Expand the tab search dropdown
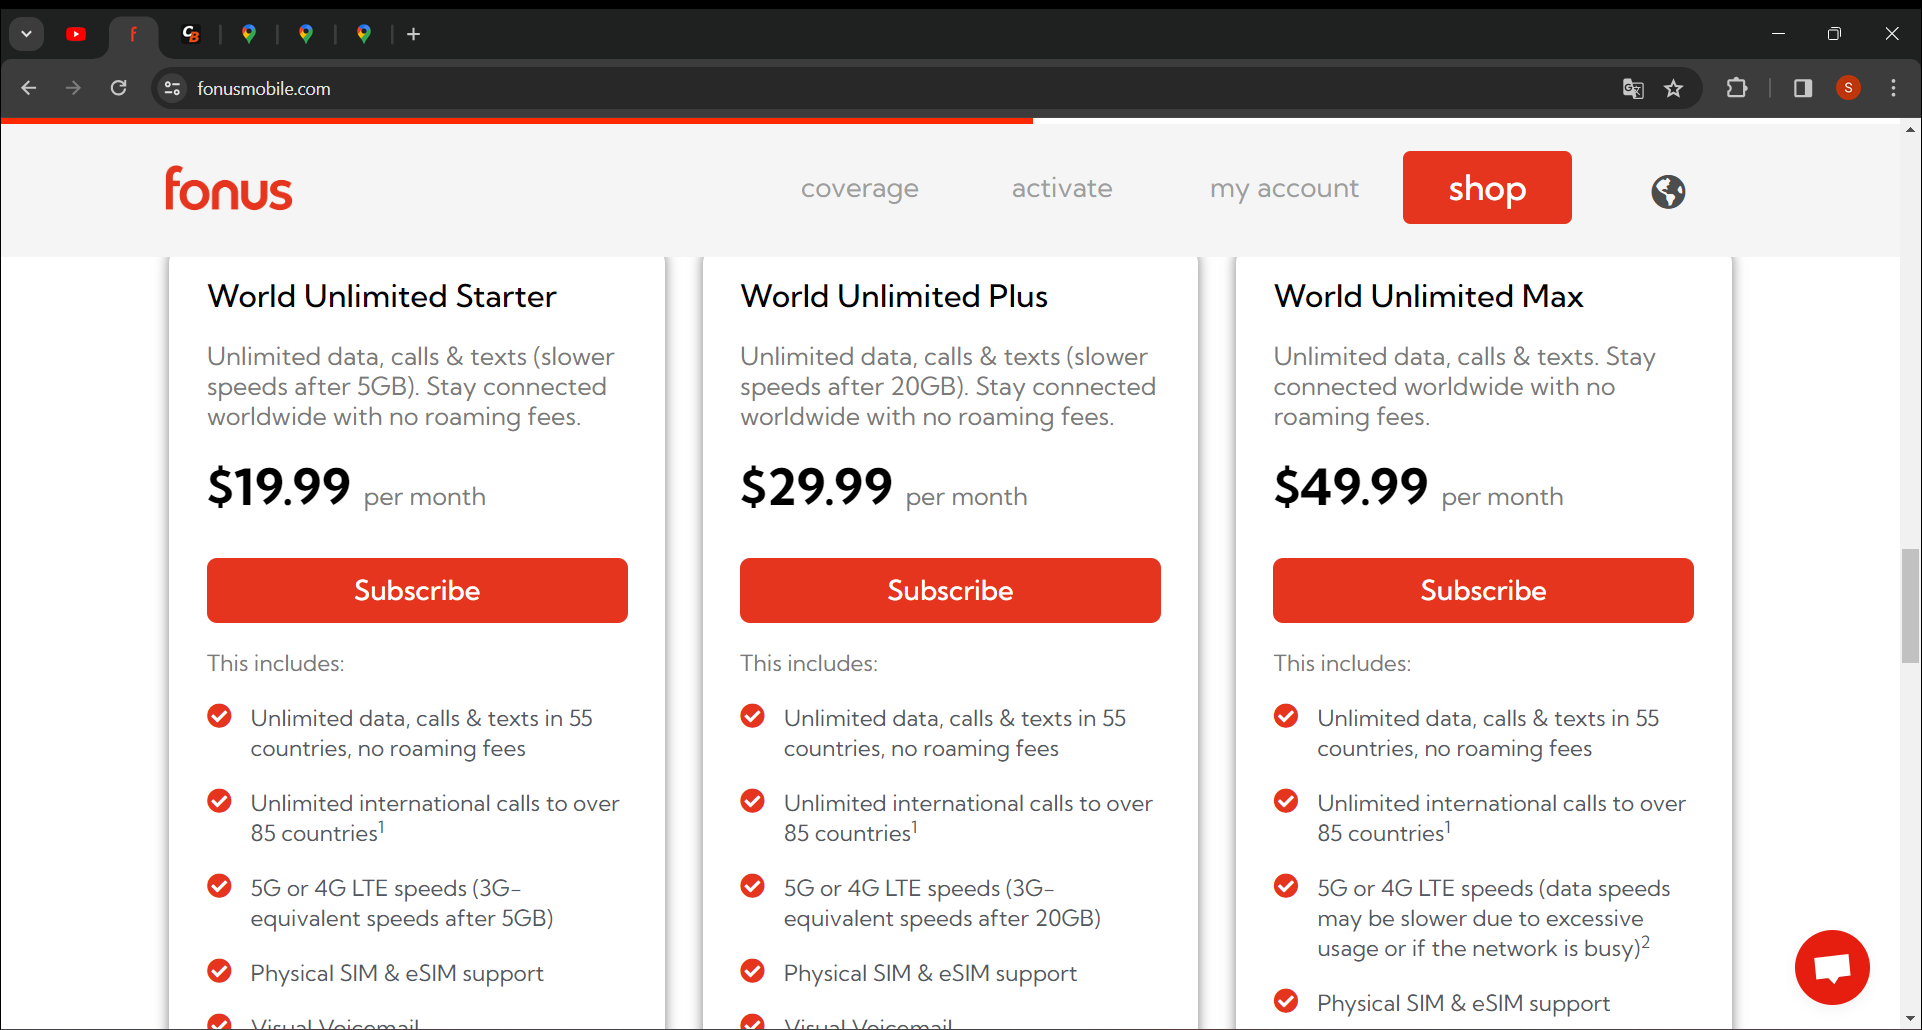The width and height of the screenshot is (1922, 1030). pyautogui.click(x=27, y=34)
